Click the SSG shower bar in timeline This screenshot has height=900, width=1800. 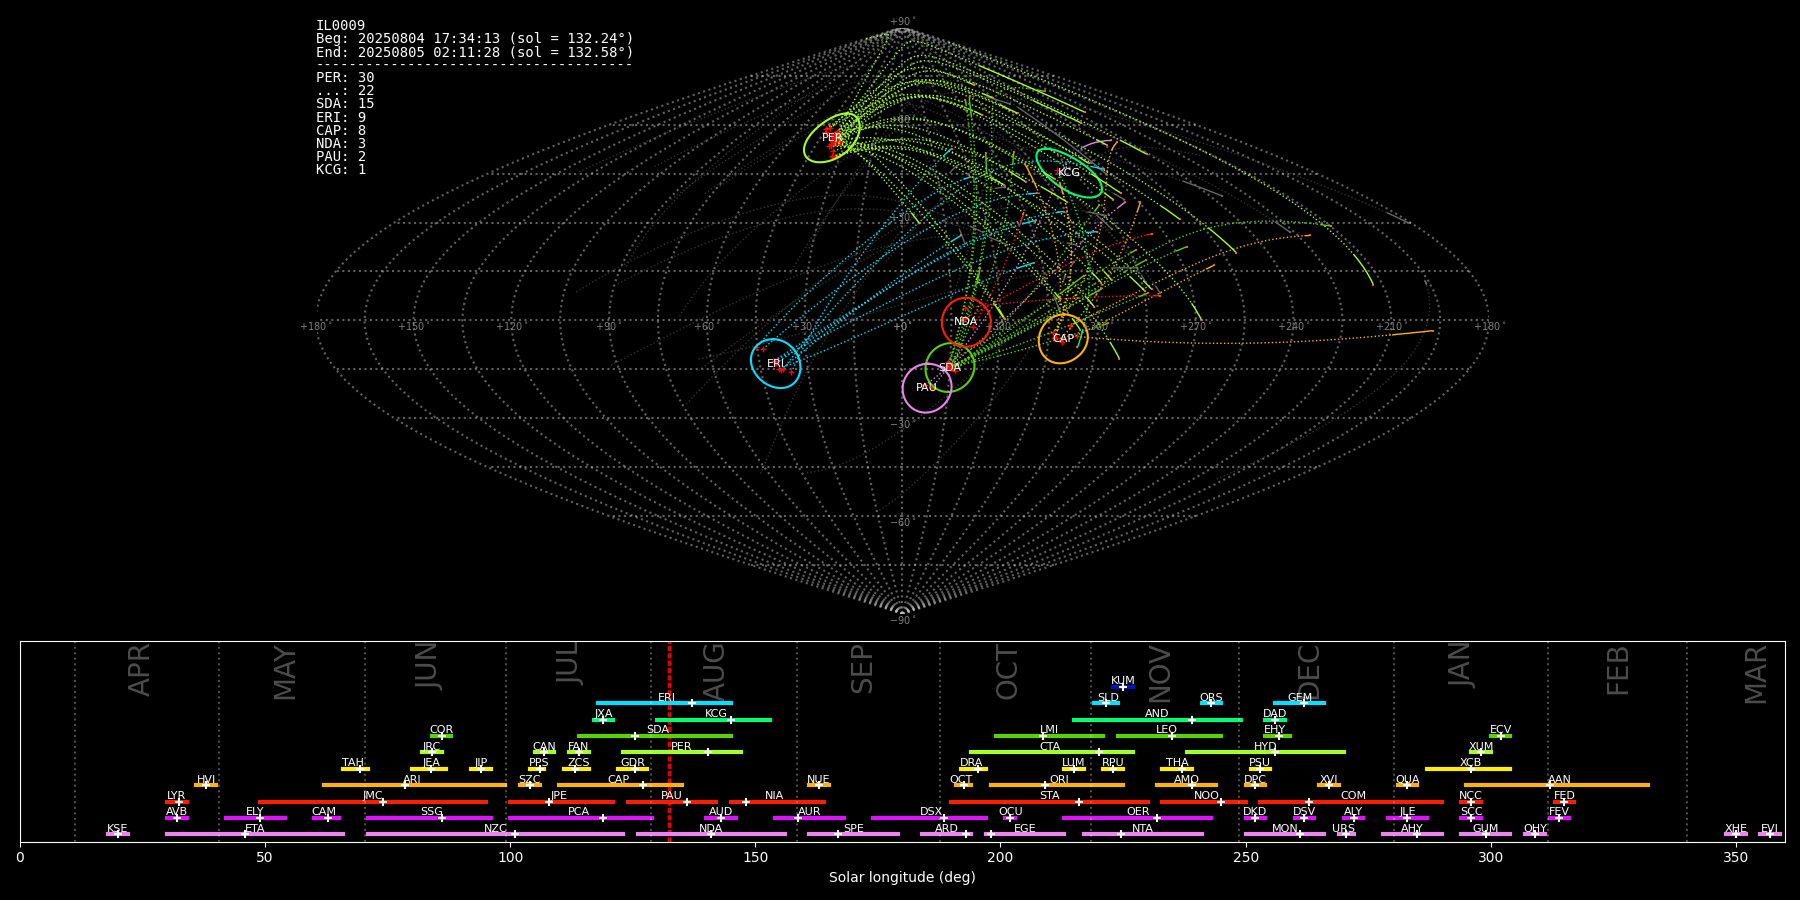point(429,818)
